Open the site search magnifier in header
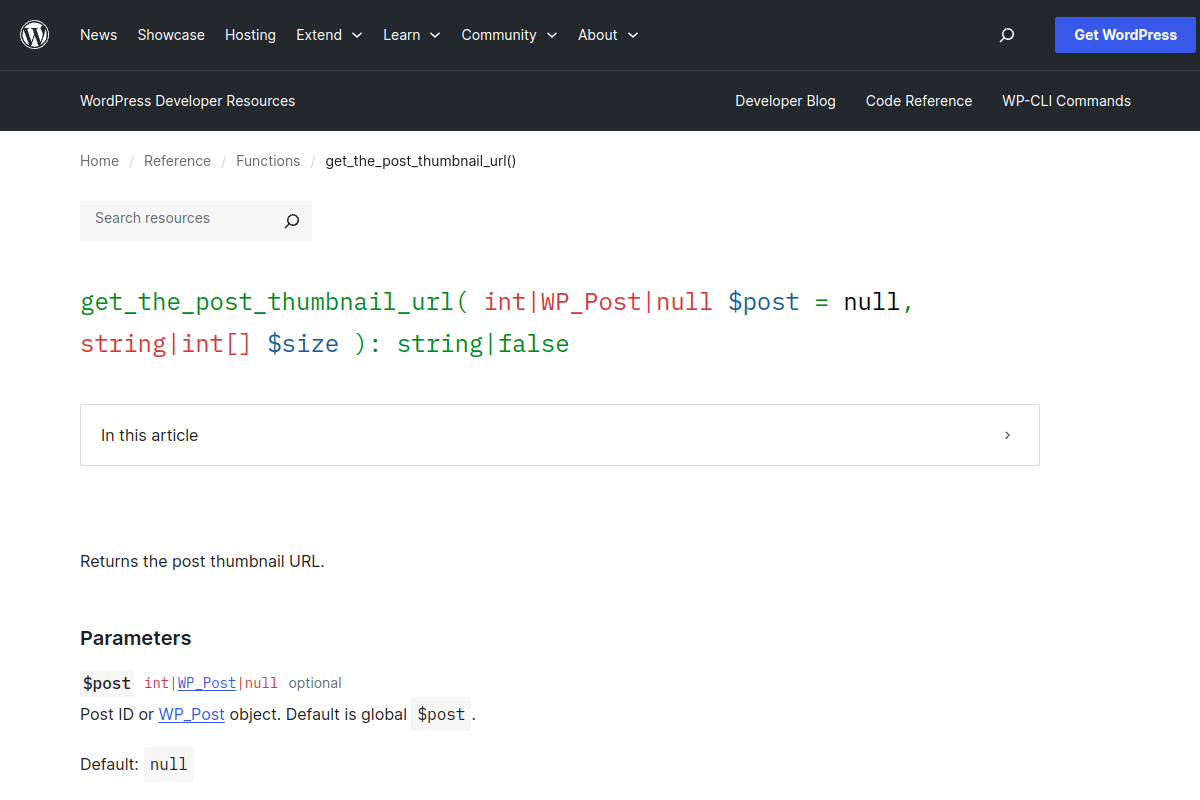 click(x=1007, y=35)
